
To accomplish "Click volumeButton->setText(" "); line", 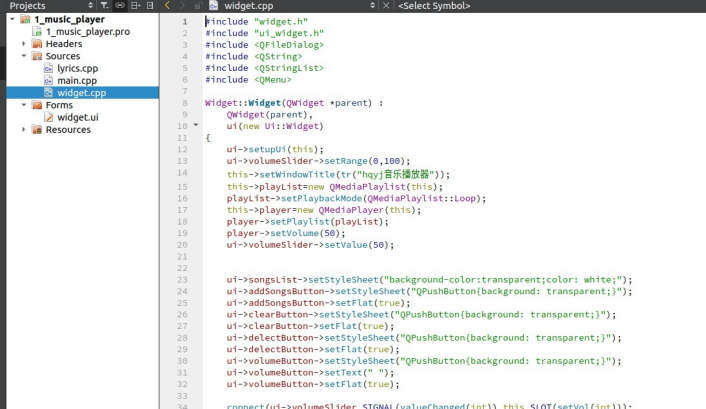I will point(310,373).
